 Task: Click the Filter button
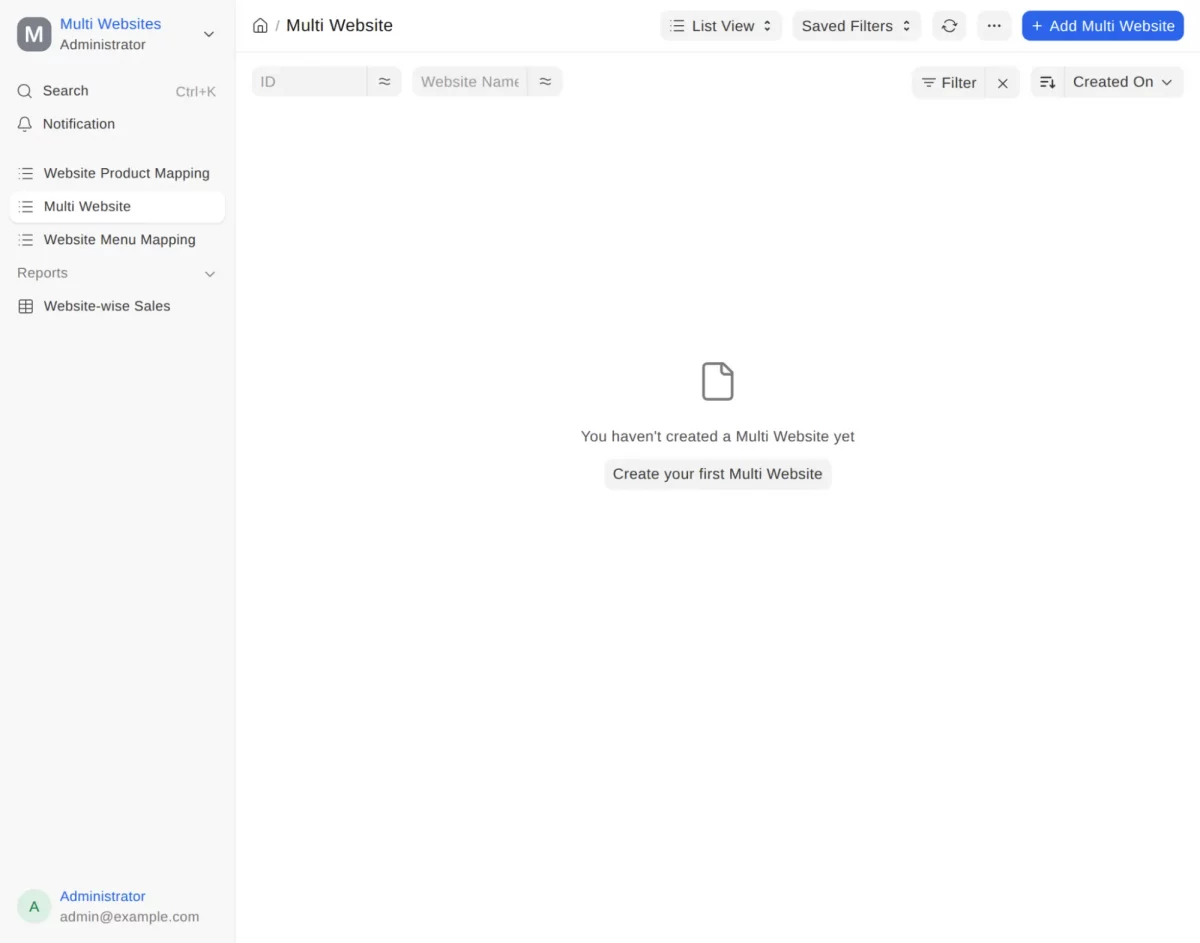(x=949, y=83)
